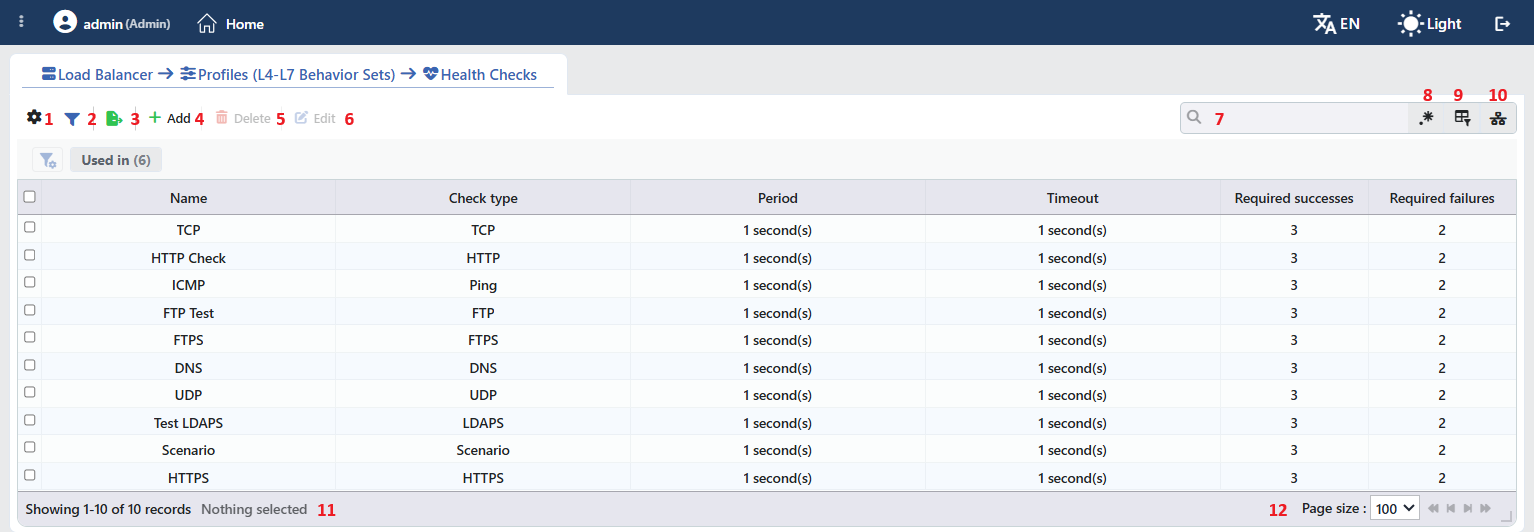Click the blue filter funnel icon

72,118
